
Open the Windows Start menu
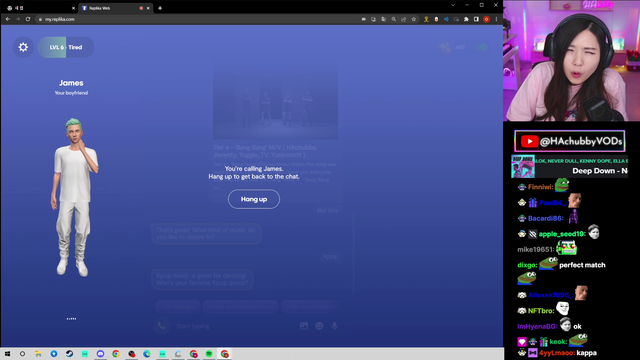[x=7, y=354]
